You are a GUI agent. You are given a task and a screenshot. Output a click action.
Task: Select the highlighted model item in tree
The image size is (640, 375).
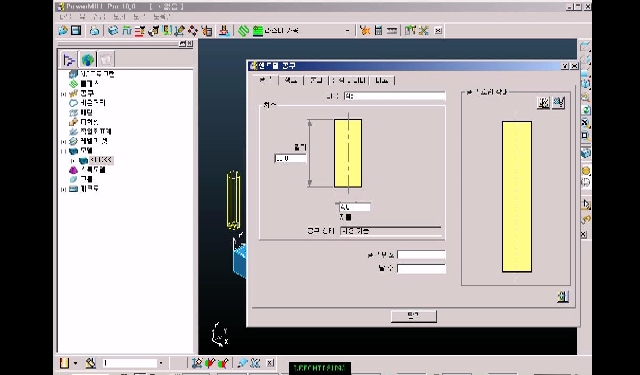(x=101, y=160)
